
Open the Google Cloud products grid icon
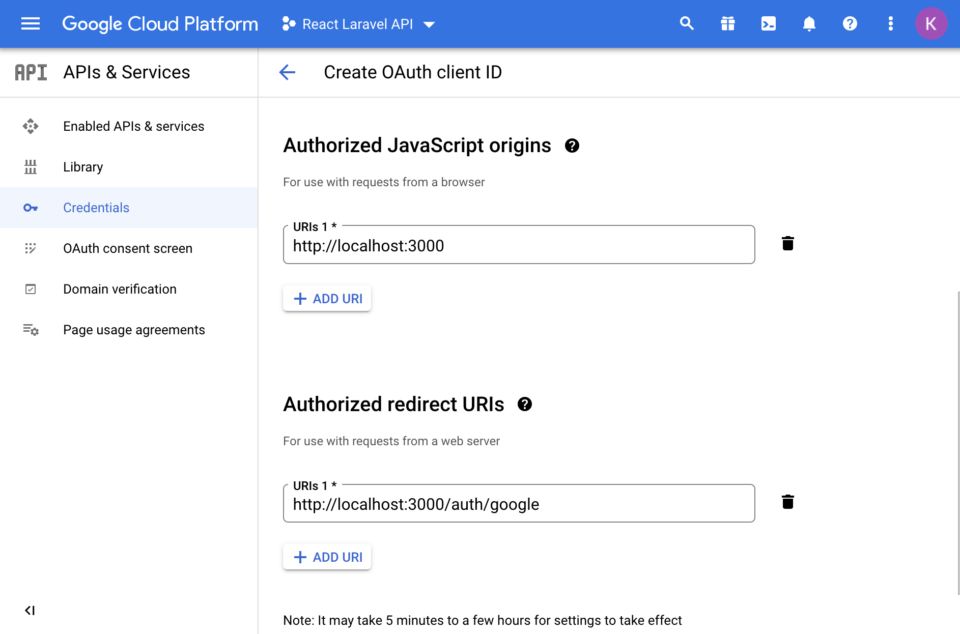pyautogui.click(x=728, y=23)
